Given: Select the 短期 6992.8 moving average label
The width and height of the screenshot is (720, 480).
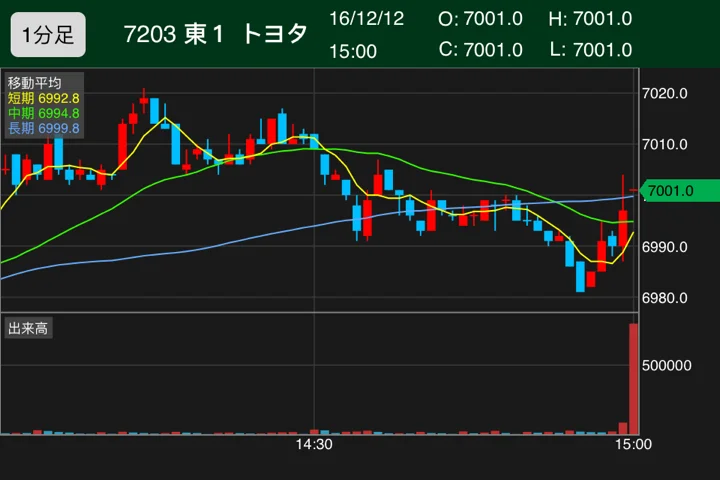Looking at the screenshot, I should [44, 98].
